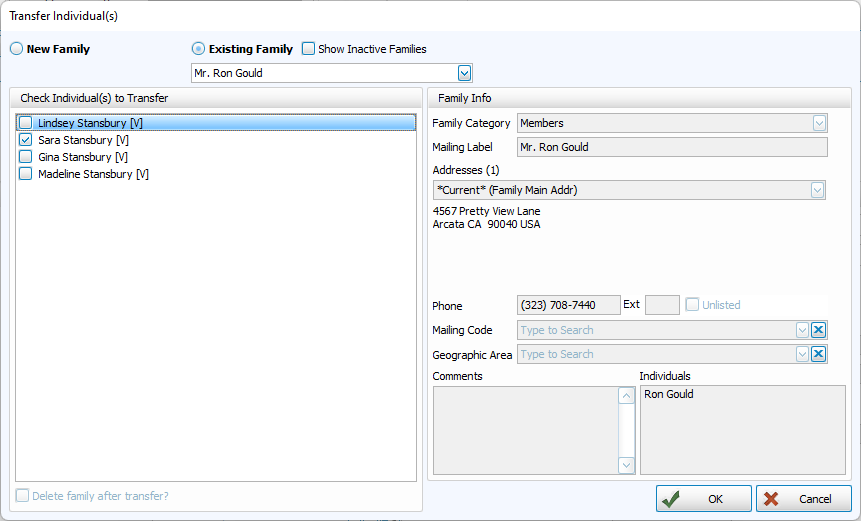Click the phone number field

click(x=568, y=305)
